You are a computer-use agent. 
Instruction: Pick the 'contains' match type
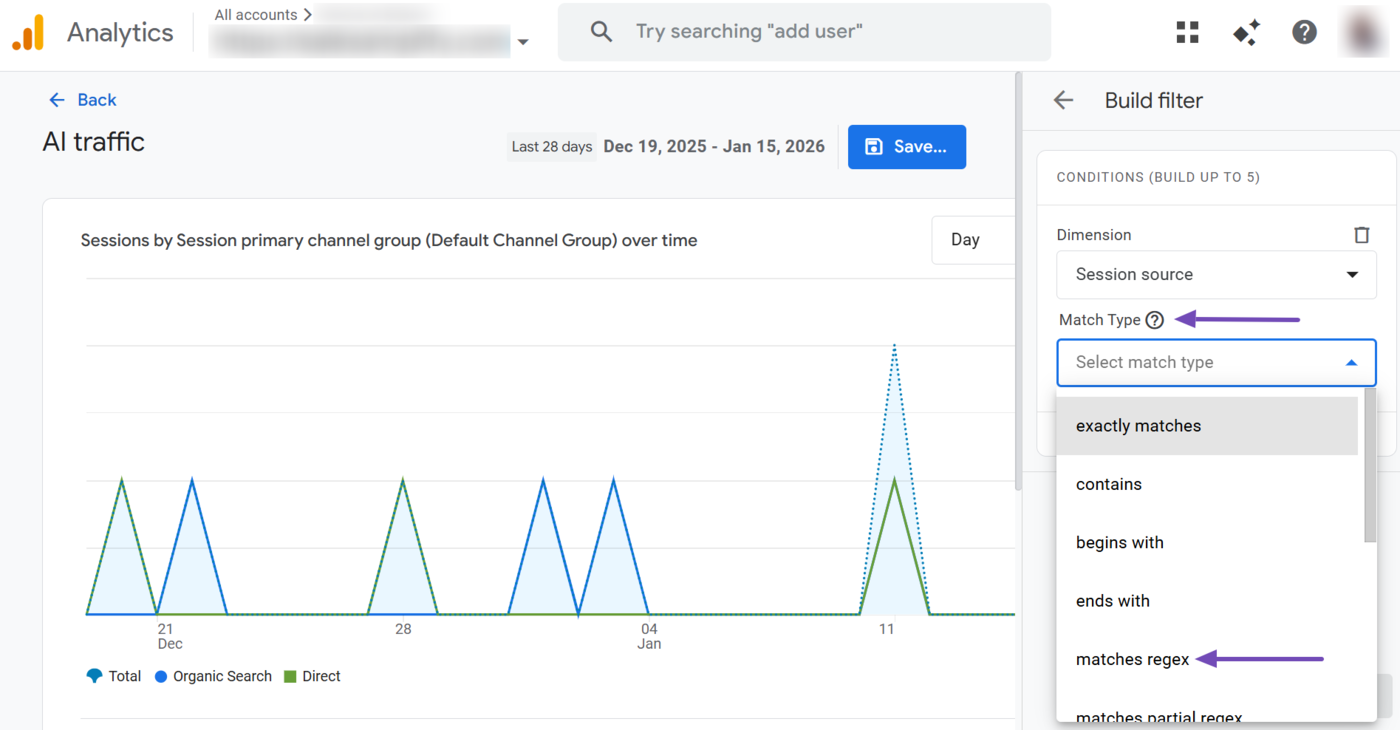pos(1108,484)
